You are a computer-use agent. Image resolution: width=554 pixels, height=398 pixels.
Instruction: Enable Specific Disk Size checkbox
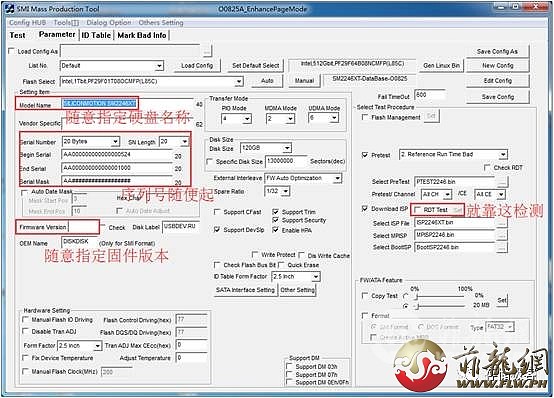coord(209,161)
